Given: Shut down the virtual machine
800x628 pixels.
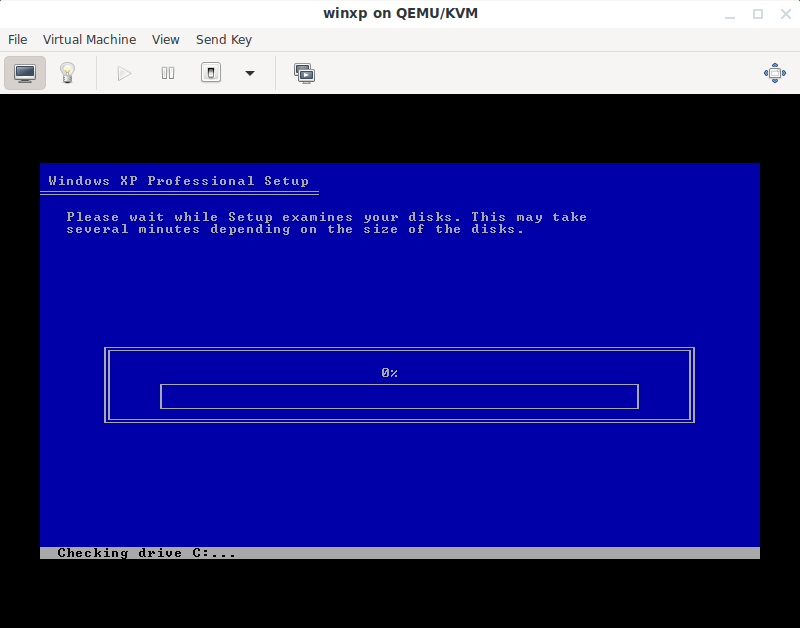Looking at the screenshot, I should point(211,72).
